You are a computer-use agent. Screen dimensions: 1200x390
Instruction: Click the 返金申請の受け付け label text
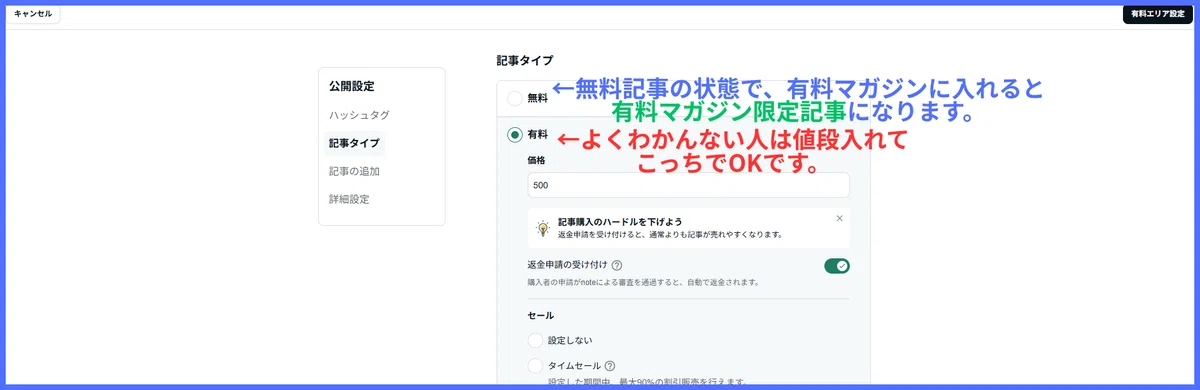[566, 266]
